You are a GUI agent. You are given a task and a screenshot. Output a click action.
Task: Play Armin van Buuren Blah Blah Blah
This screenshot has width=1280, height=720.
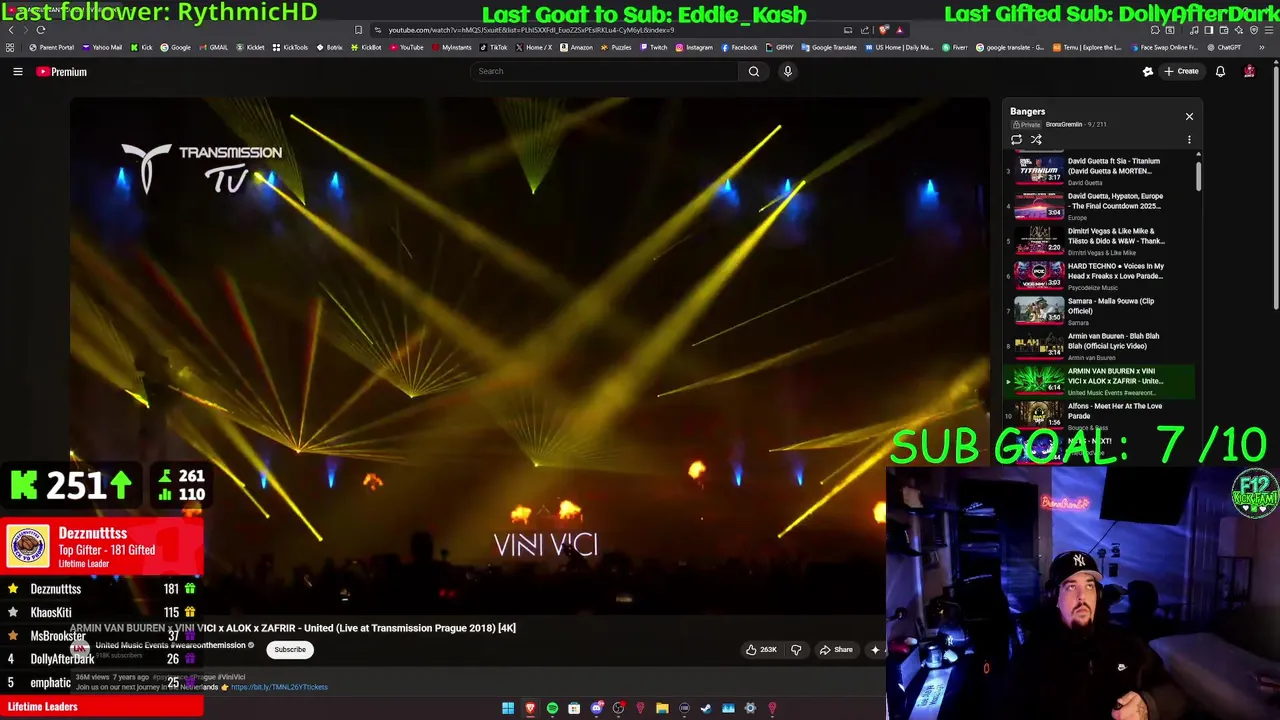tap(1099, 346)
